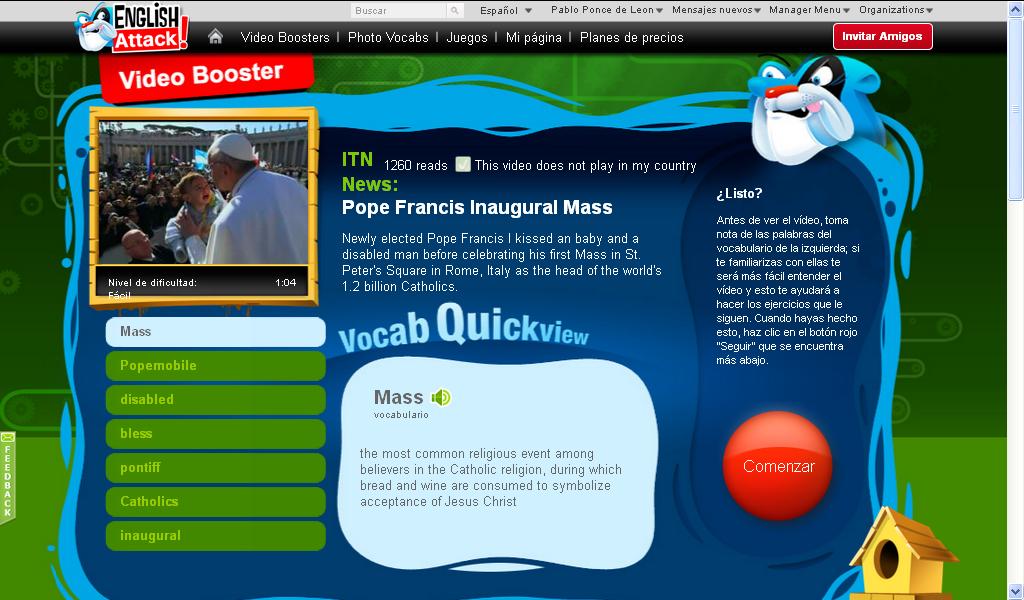The width and height of the screenshot is (1024, 600).
Task: Click the Buscar search field
Action: click(x=399, y=10)
